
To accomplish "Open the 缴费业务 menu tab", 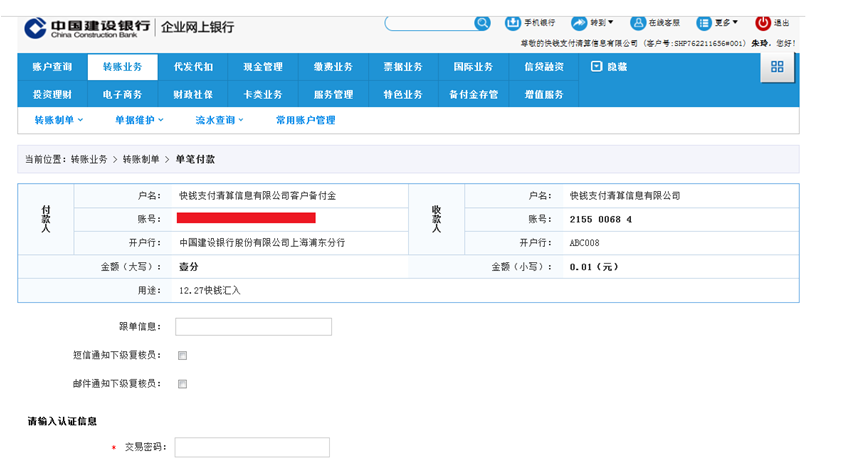I will tap(333, 67).
